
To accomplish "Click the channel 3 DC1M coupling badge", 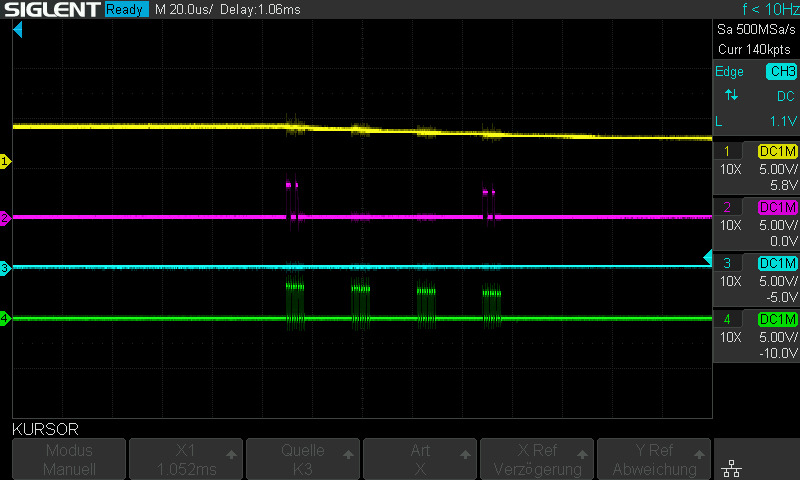I will [x=778, y=264].
